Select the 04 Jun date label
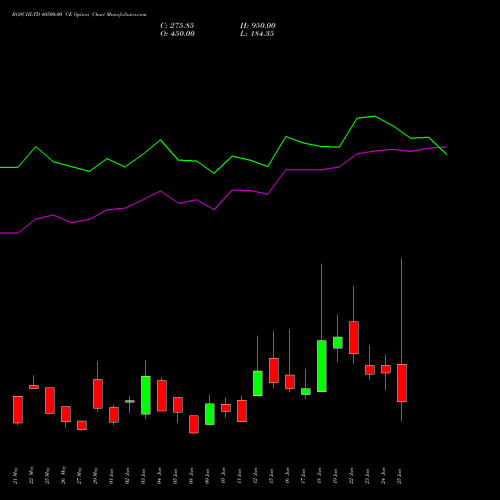 click(160, 476)
